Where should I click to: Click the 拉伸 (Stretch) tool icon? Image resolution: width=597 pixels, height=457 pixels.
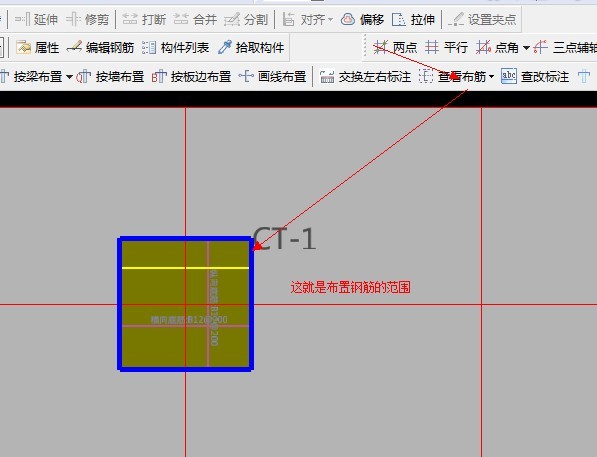pos(399,19)
